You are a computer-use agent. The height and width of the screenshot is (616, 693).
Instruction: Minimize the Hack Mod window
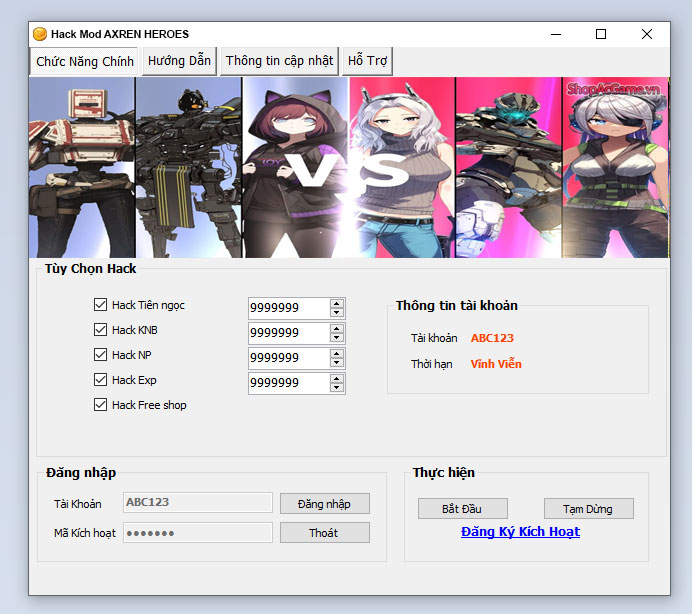pos(556,34)
